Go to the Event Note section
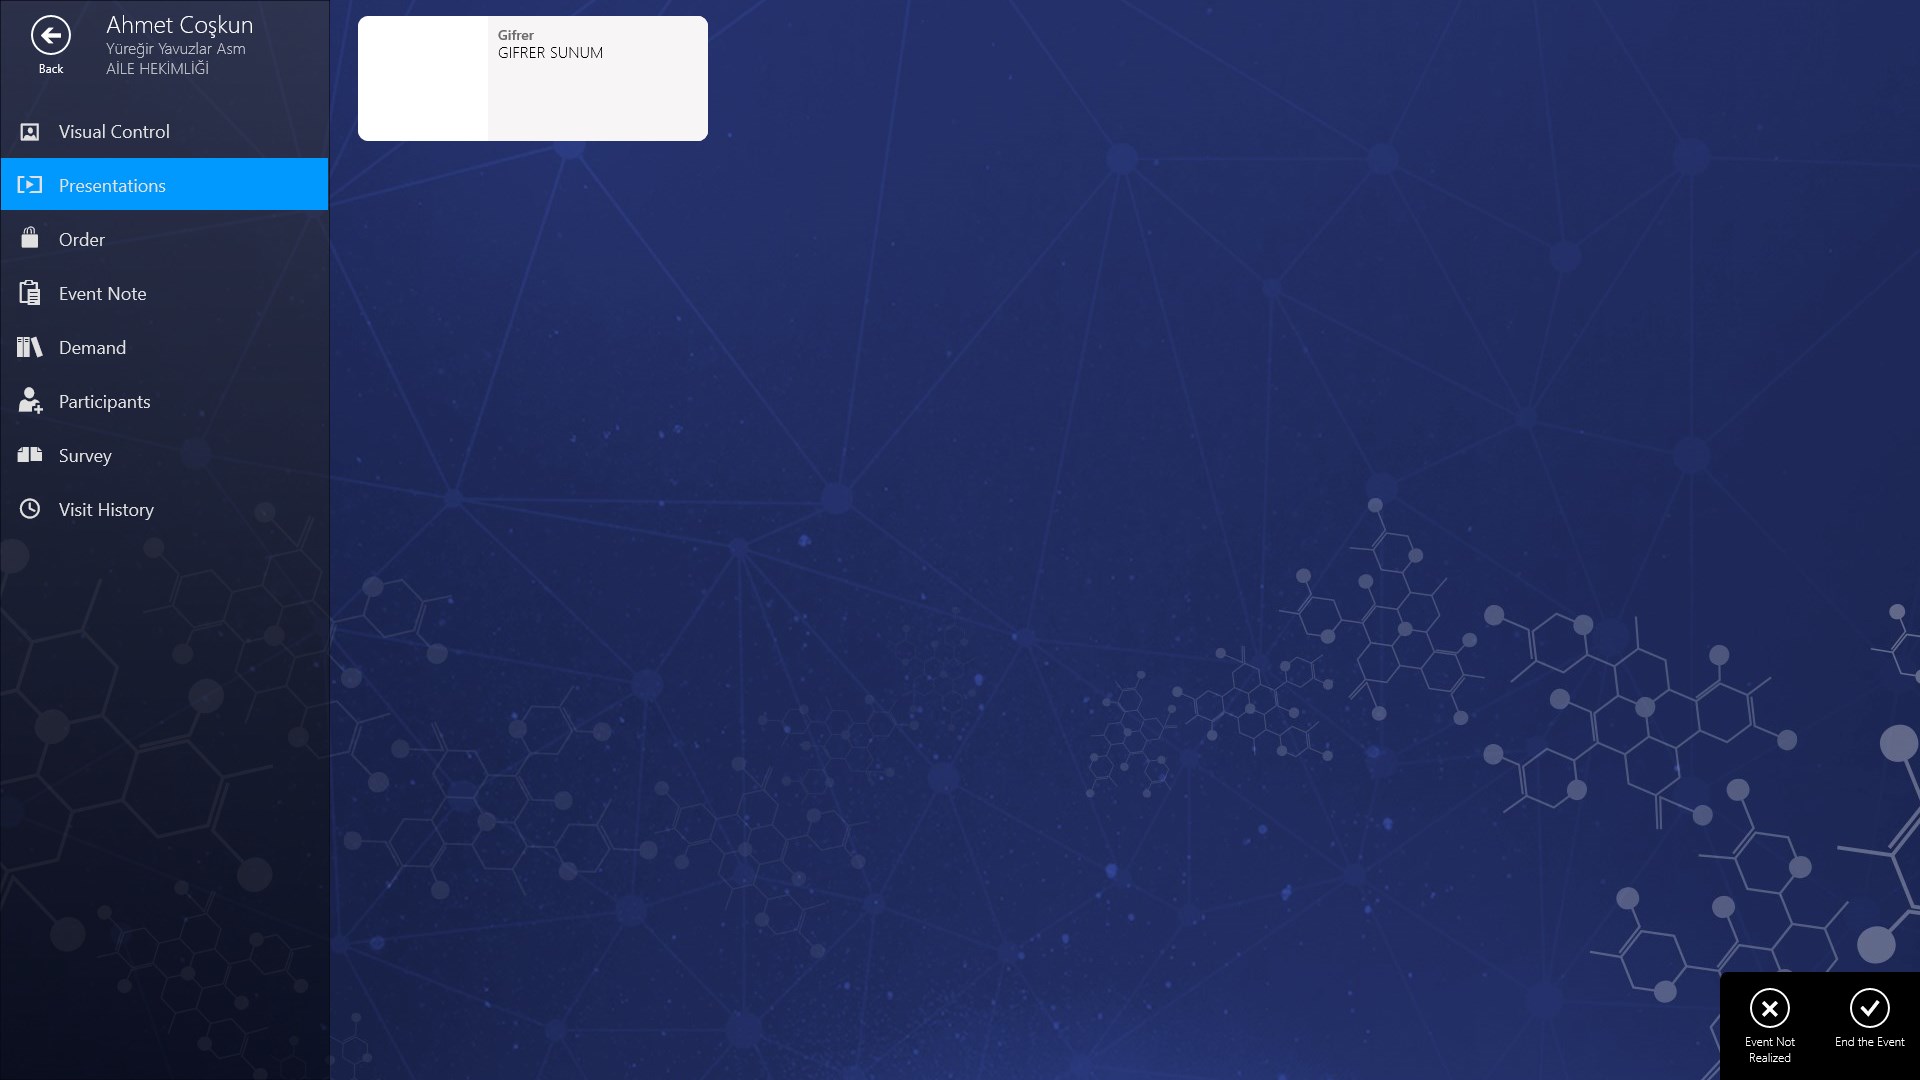 102,294
